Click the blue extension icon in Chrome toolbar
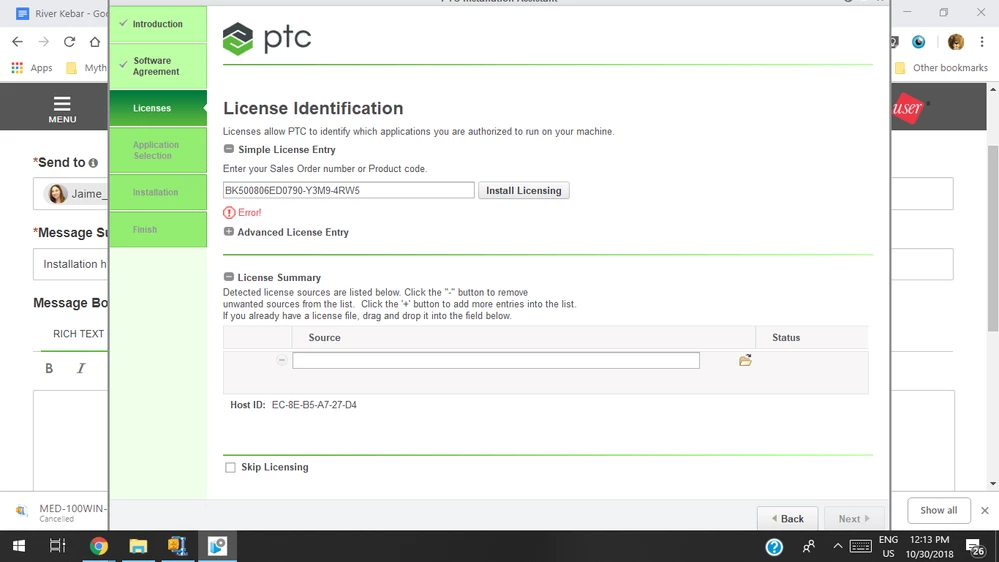 pyautogui.click(x=919, y=42)
